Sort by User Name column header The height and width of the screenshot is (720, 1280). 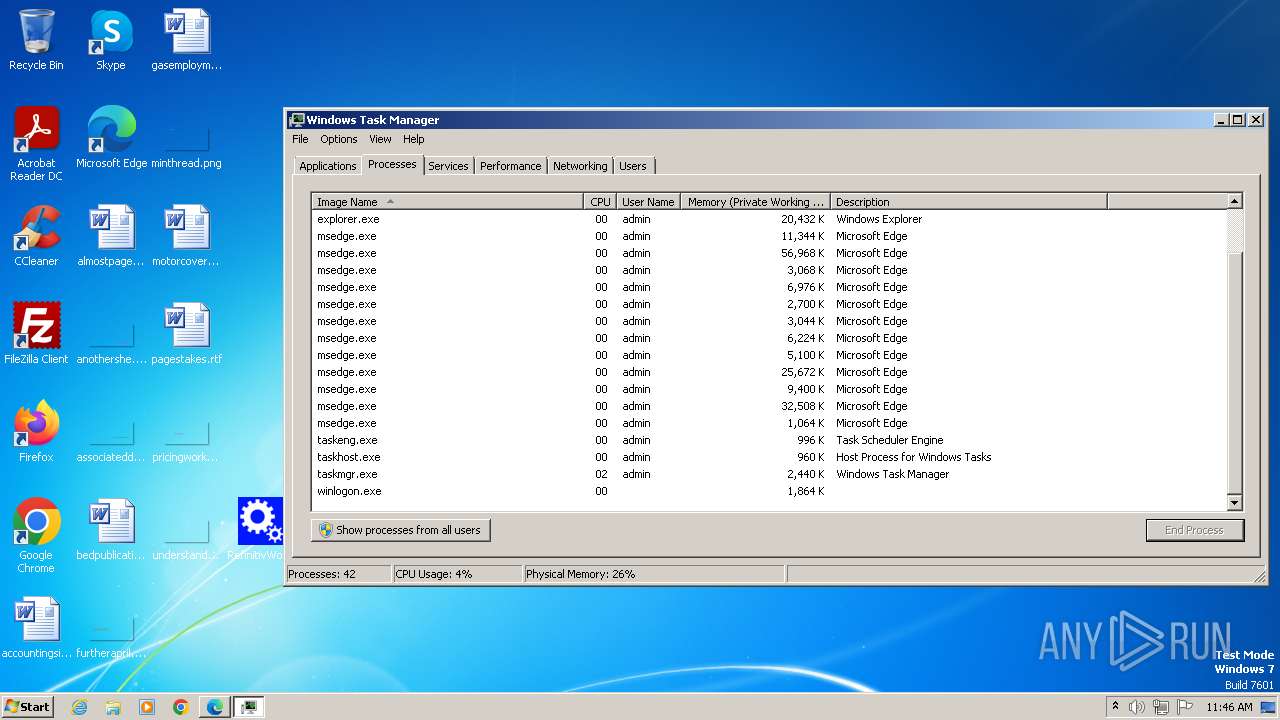coord(648,202)
